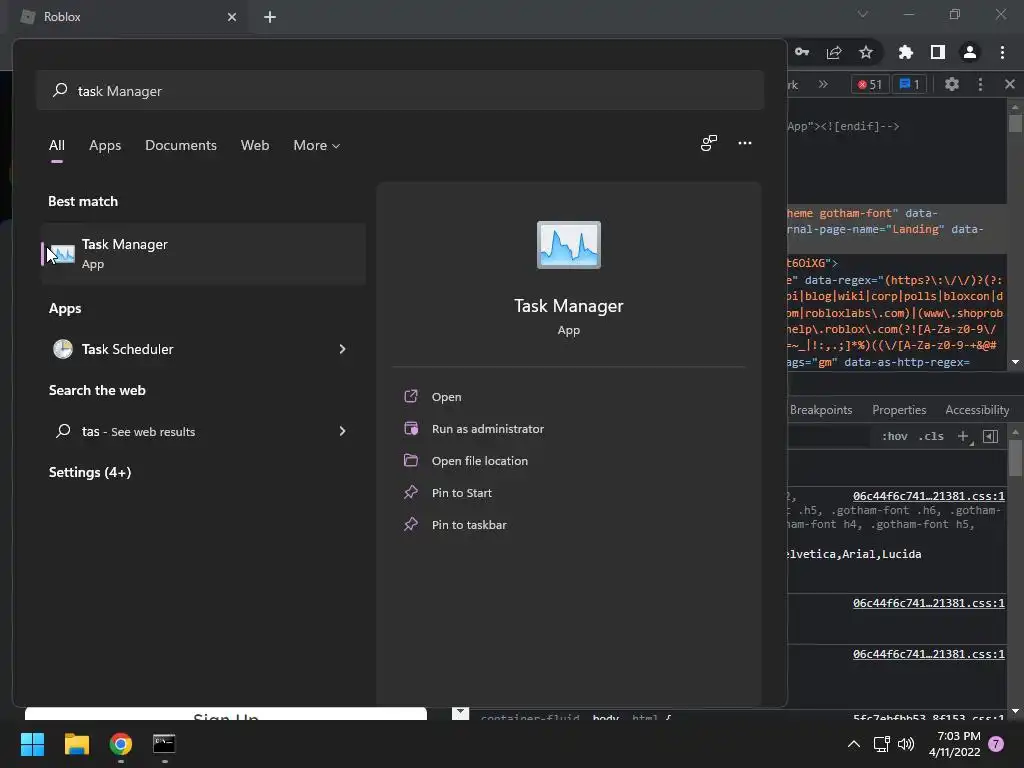Switch to DevTools Accessibility tab

(x=977, y=409)
